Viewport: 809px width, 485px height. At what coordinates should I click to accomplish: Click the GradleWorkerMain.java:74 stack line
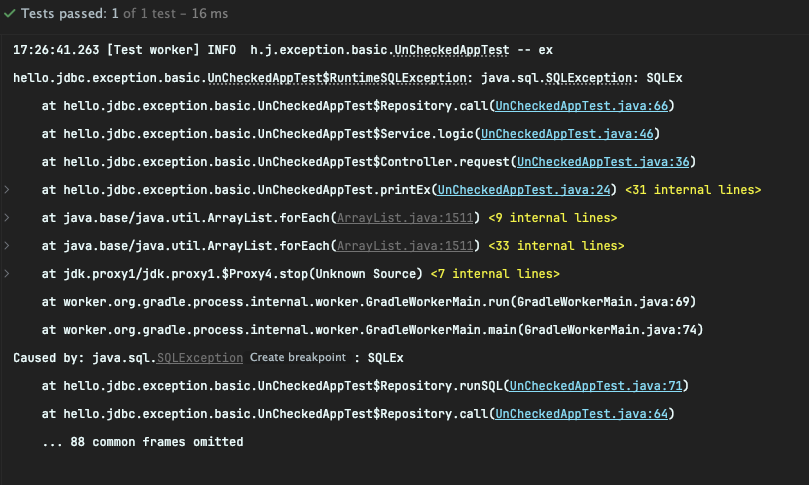tap(373, 329)
